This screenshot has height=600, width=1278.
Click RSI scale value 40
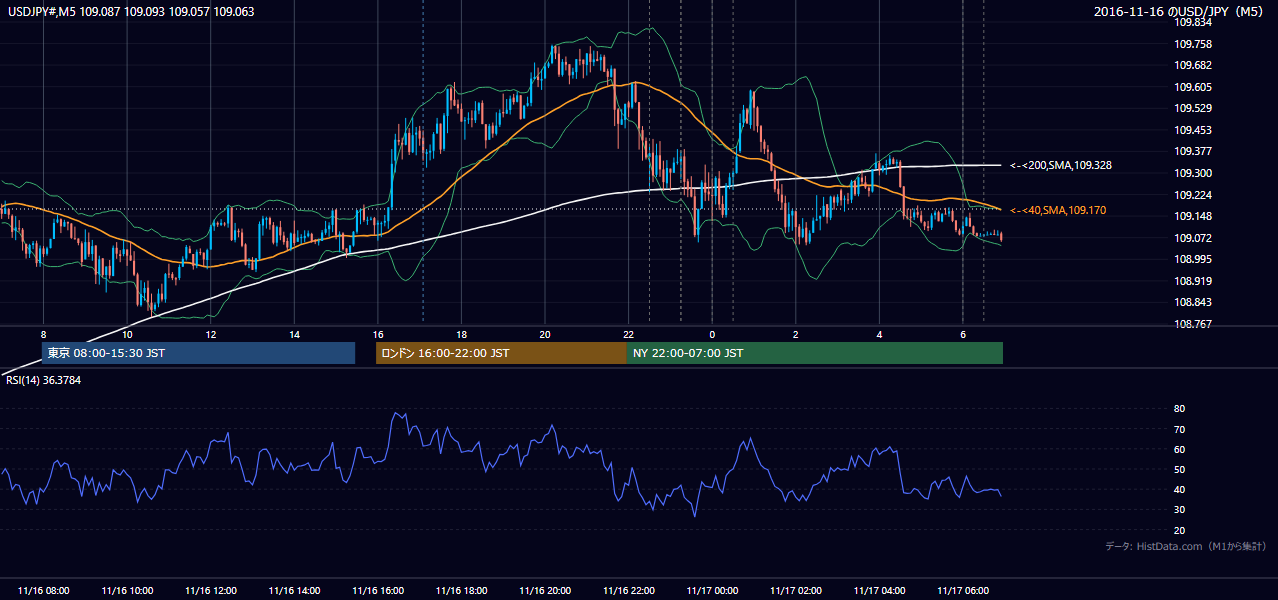click(x=1179, y=490)
